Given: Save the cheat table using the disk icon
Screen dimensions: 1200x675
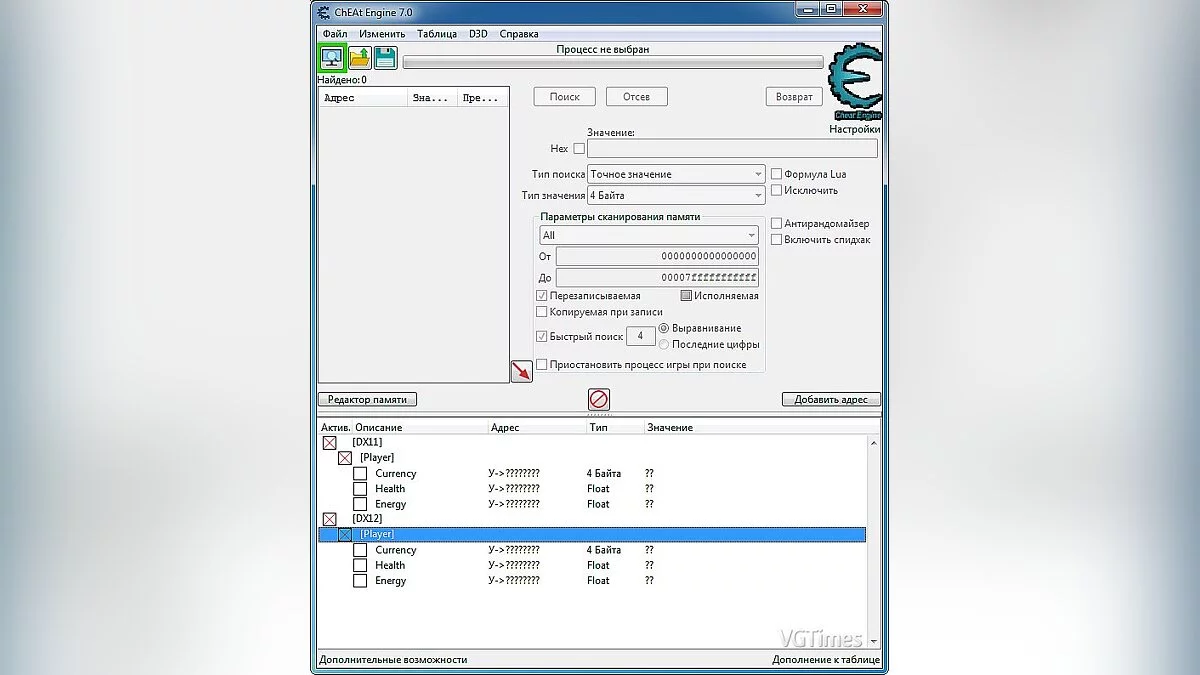Looking at the screenshot, I should click(x=384, y=57).
